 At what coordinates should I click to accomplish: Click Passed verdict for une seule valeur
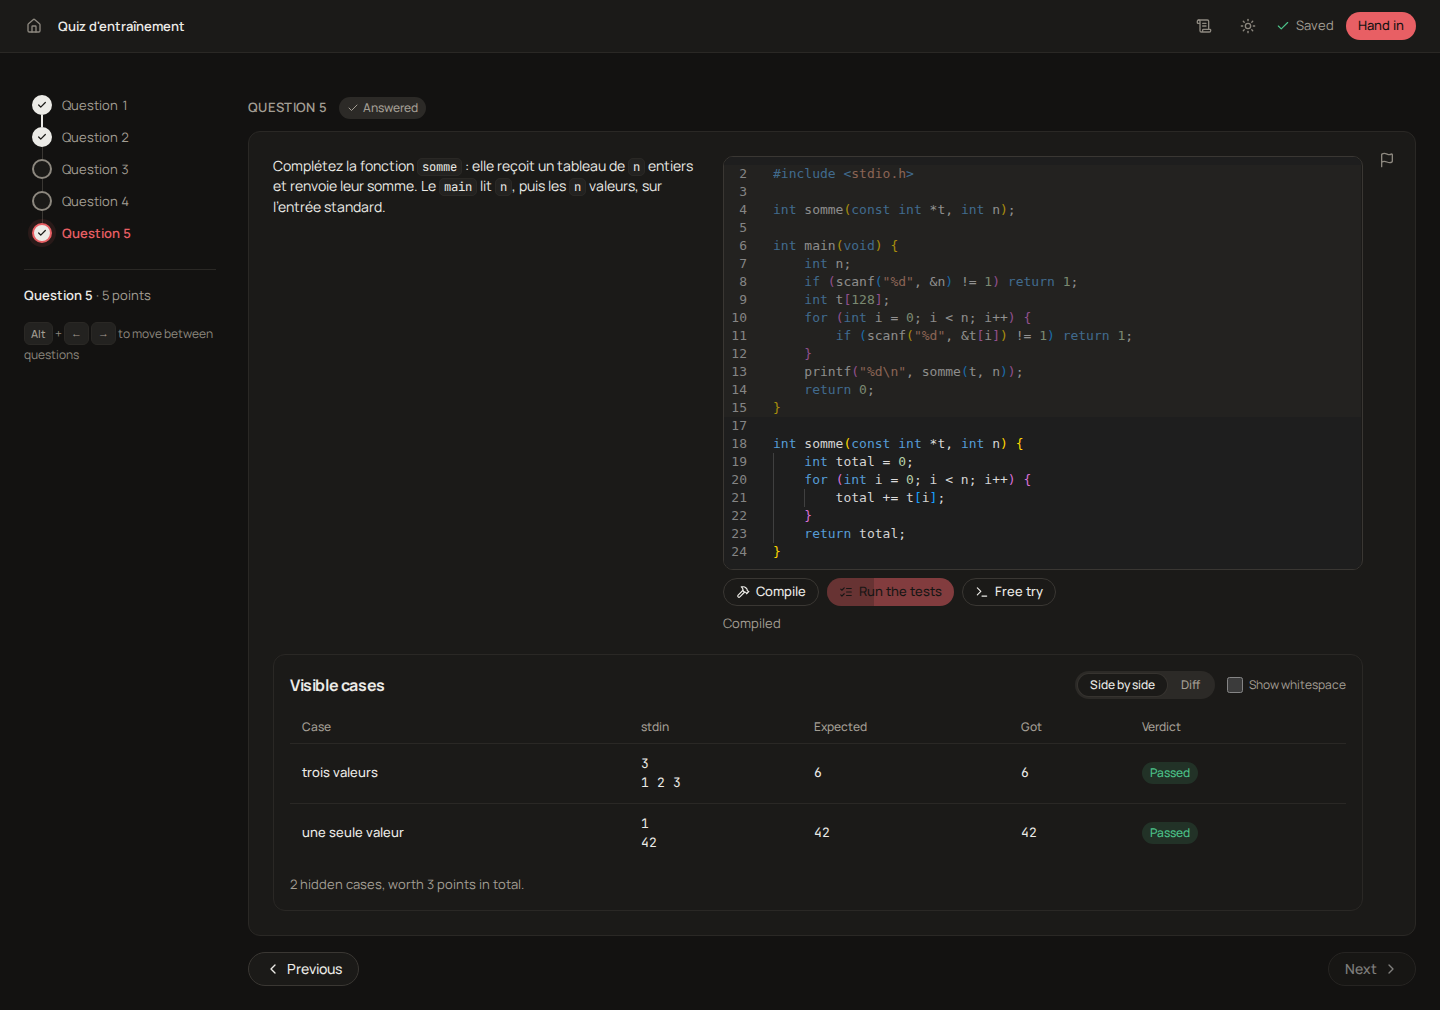[x=1169, y=833]
